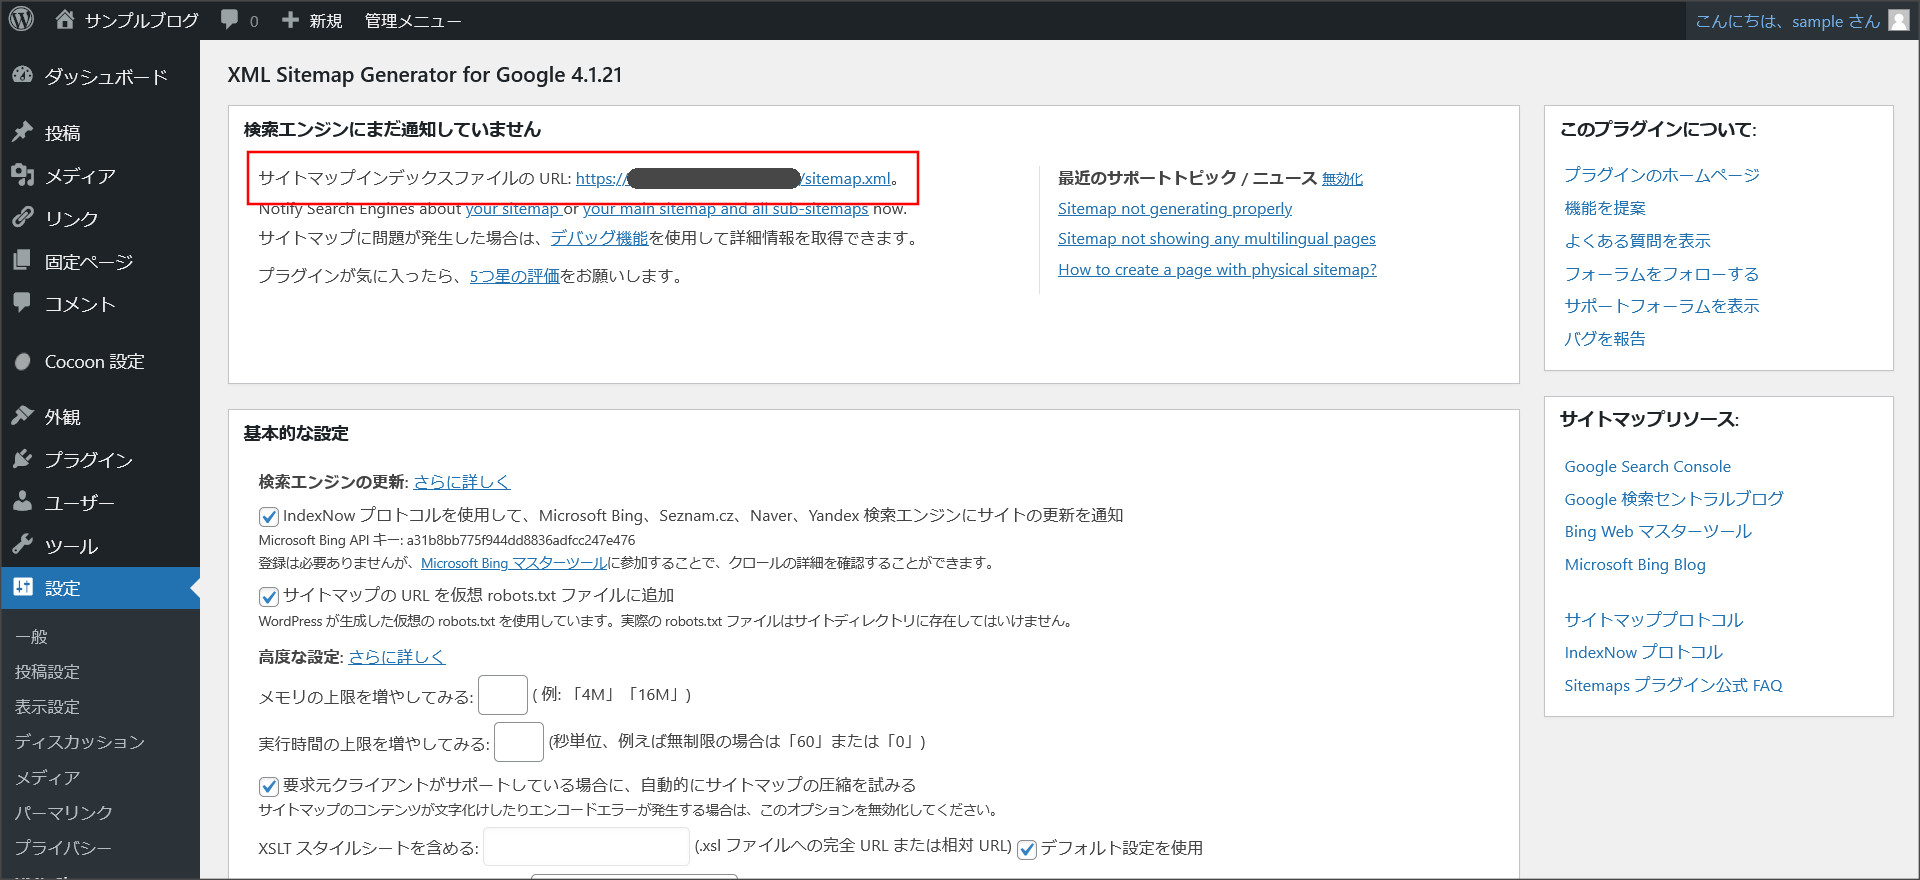Open Google 検索セントラルブログ link
Image resolution: width=1920 pixels, height=880 pixels.
click(x=1674, y=499)
